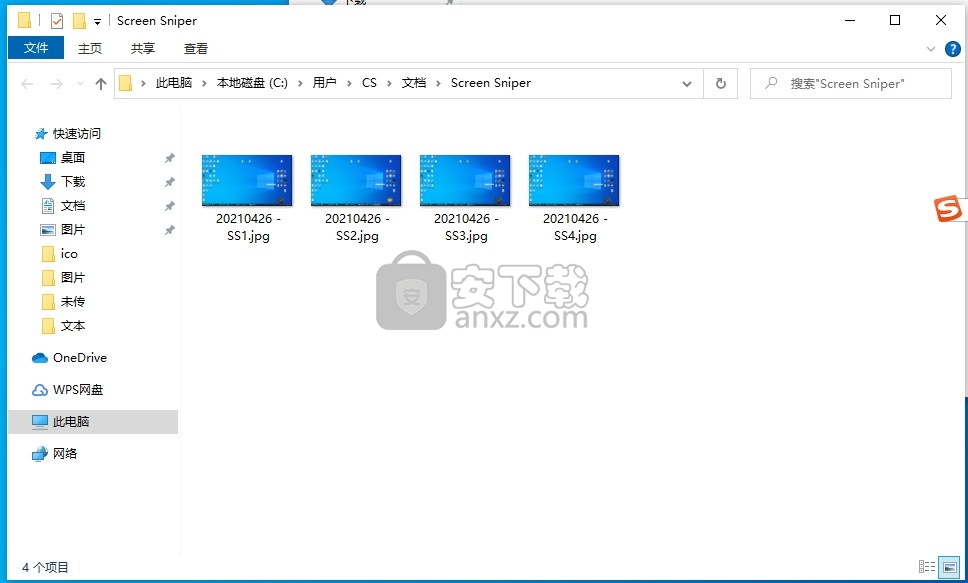Go forward with the right arrow
This screenshot has width=968, height=583.
56,83
